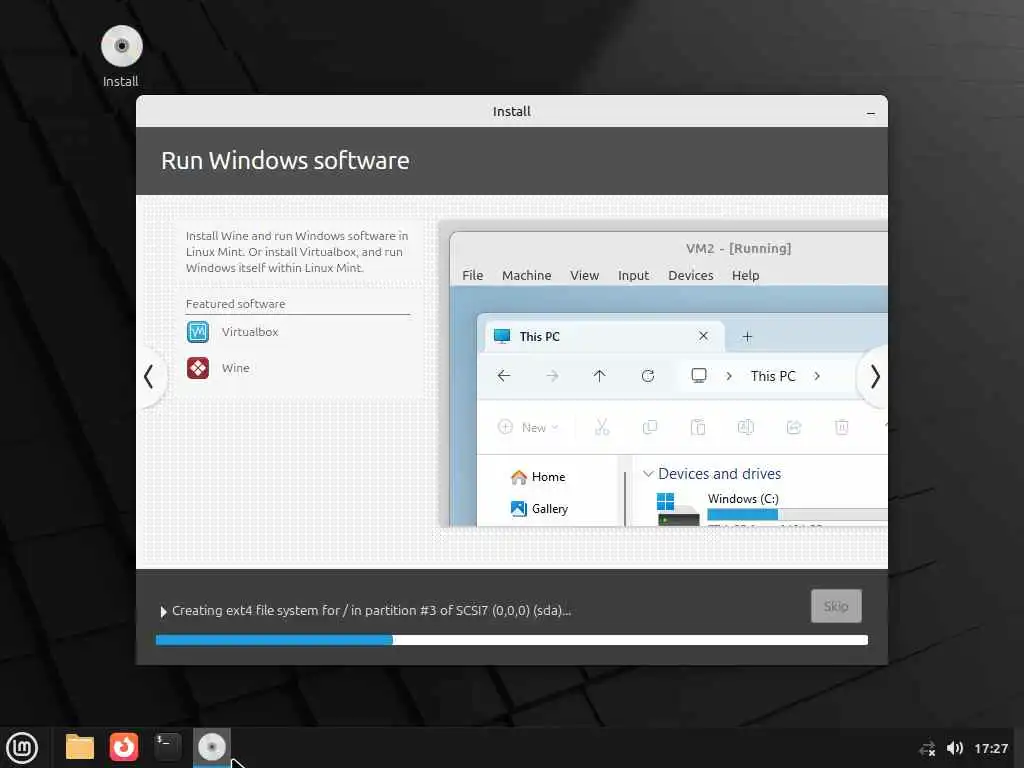Open the Install desktop icon
The height and width of the screenshot is (768, 1024).
pyautogui.click(x=121, y=56)
